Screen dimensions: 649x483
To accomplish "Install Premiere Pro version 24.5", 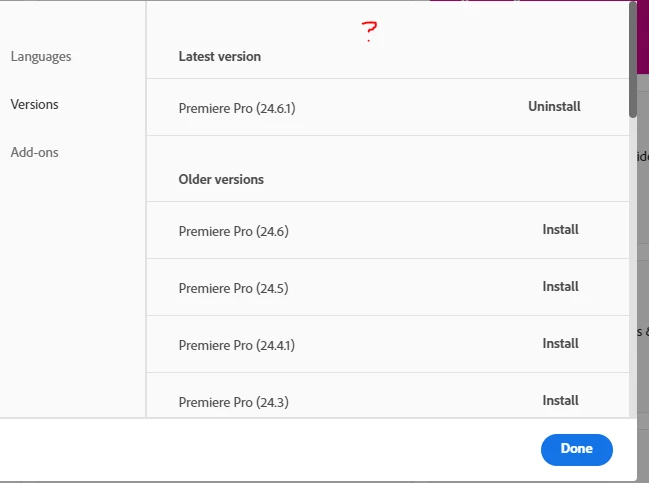I will tap(560, 287).
